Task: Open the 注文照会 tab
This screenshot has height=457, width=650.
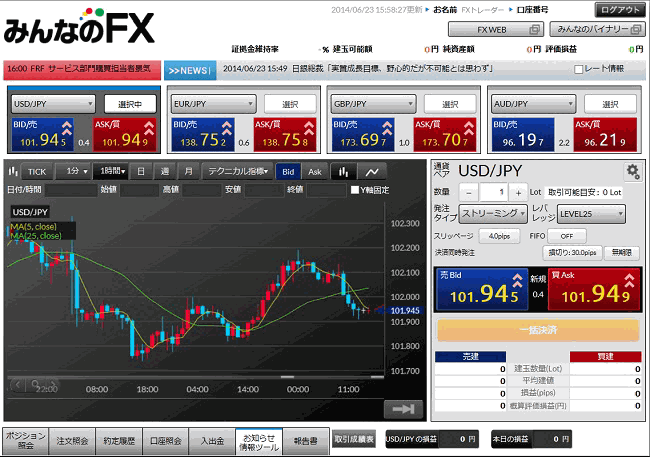Action: 72,440
